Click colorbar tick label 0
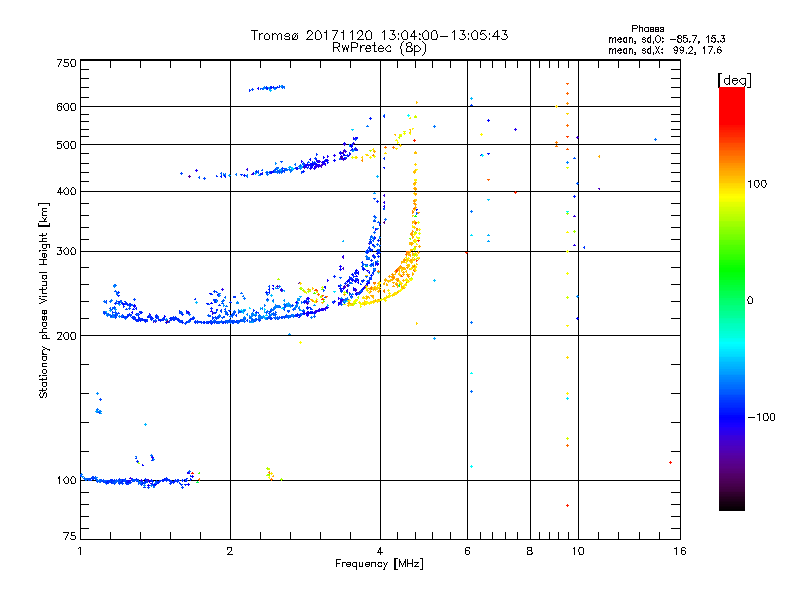Image resolution: width=800 pixels, height=600 pixels. click(x=750, y=300)
